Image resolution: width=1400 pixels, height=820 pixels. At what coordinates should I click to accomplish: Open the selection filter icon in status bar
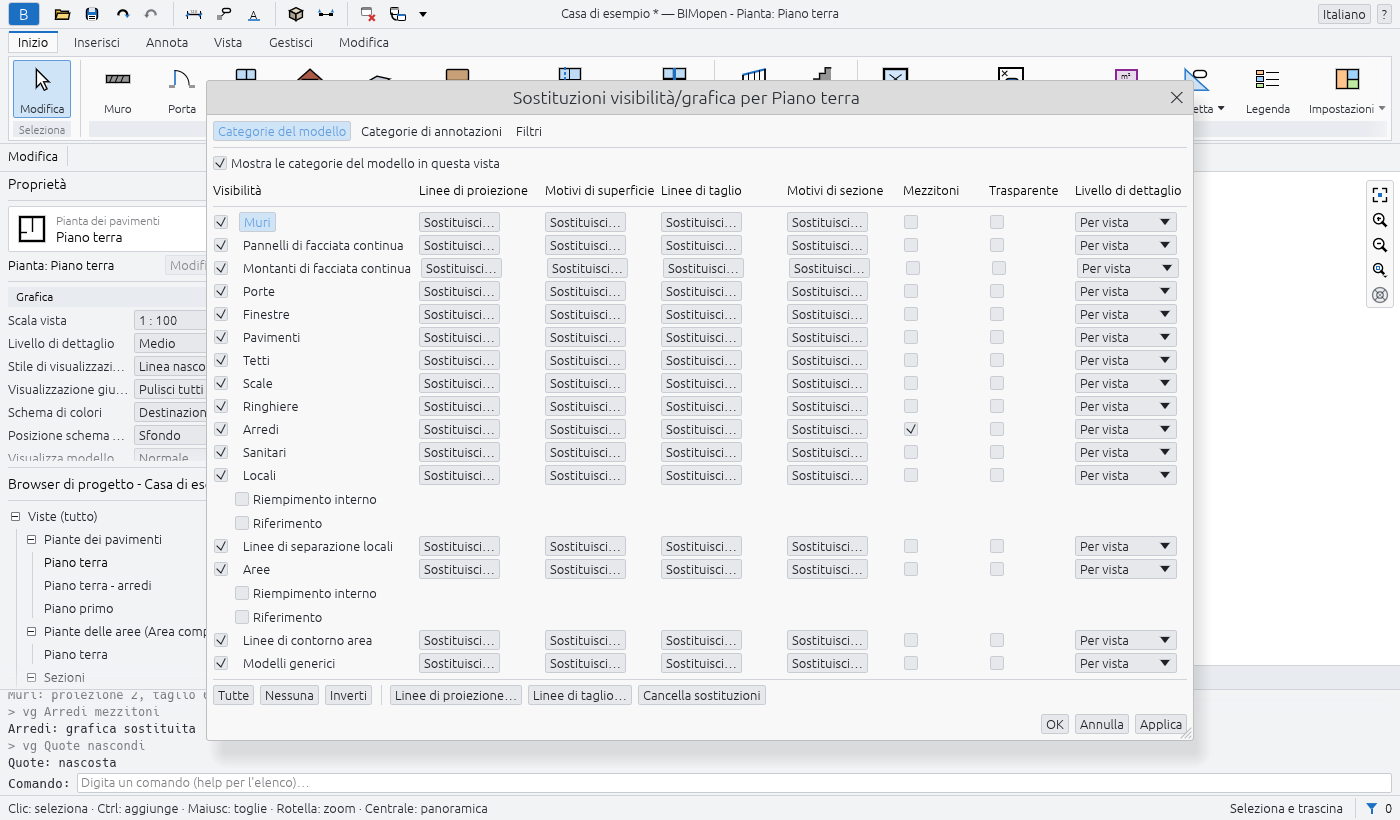point(1372,808)
